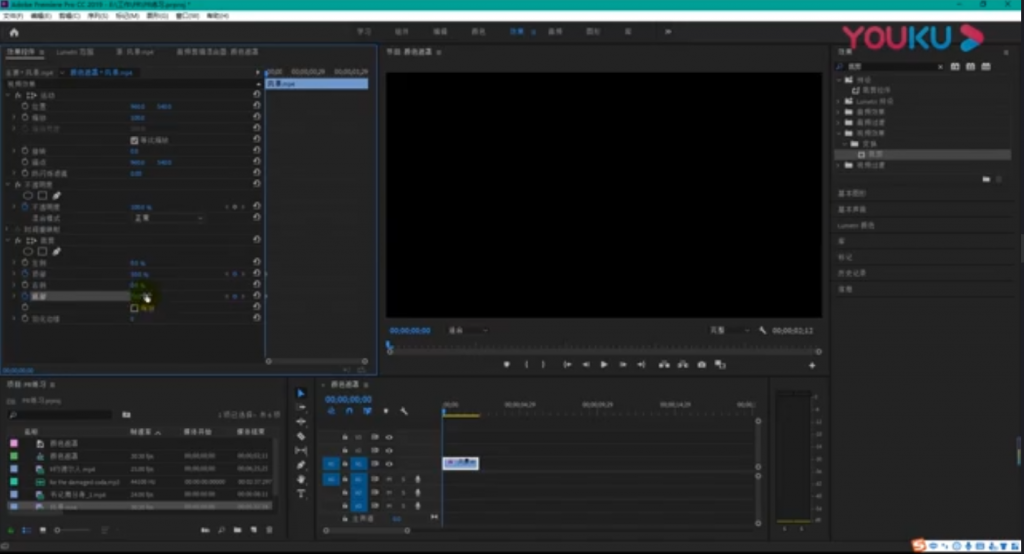1024x554 pixels.
Task: Select the Type tool
Action: [x=301, y=493]
